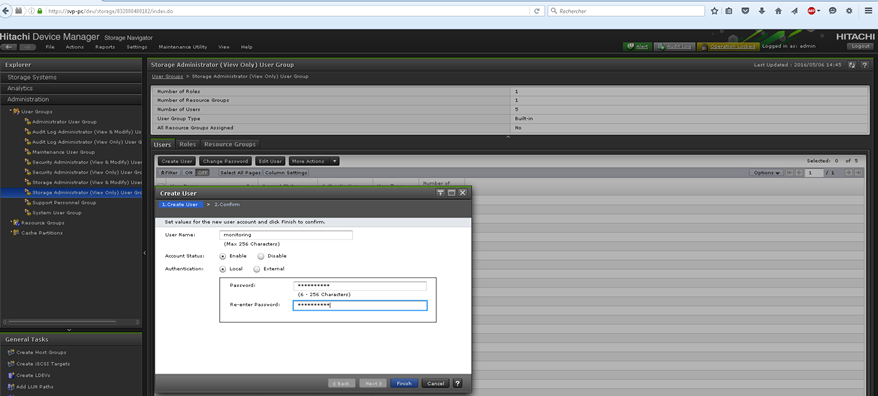Screen dimensions: 878x396
Task: Click the Create iSCSI Targets task icon
Action: [11, 364]
